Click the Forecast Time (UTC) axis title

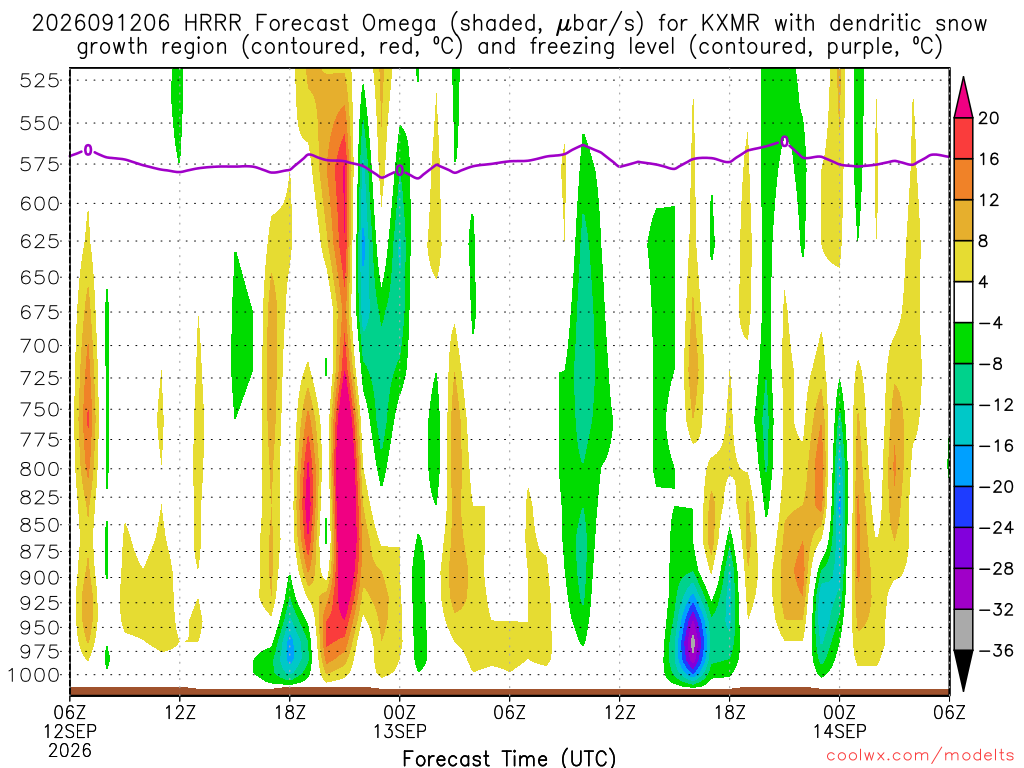tap(509, 758)
